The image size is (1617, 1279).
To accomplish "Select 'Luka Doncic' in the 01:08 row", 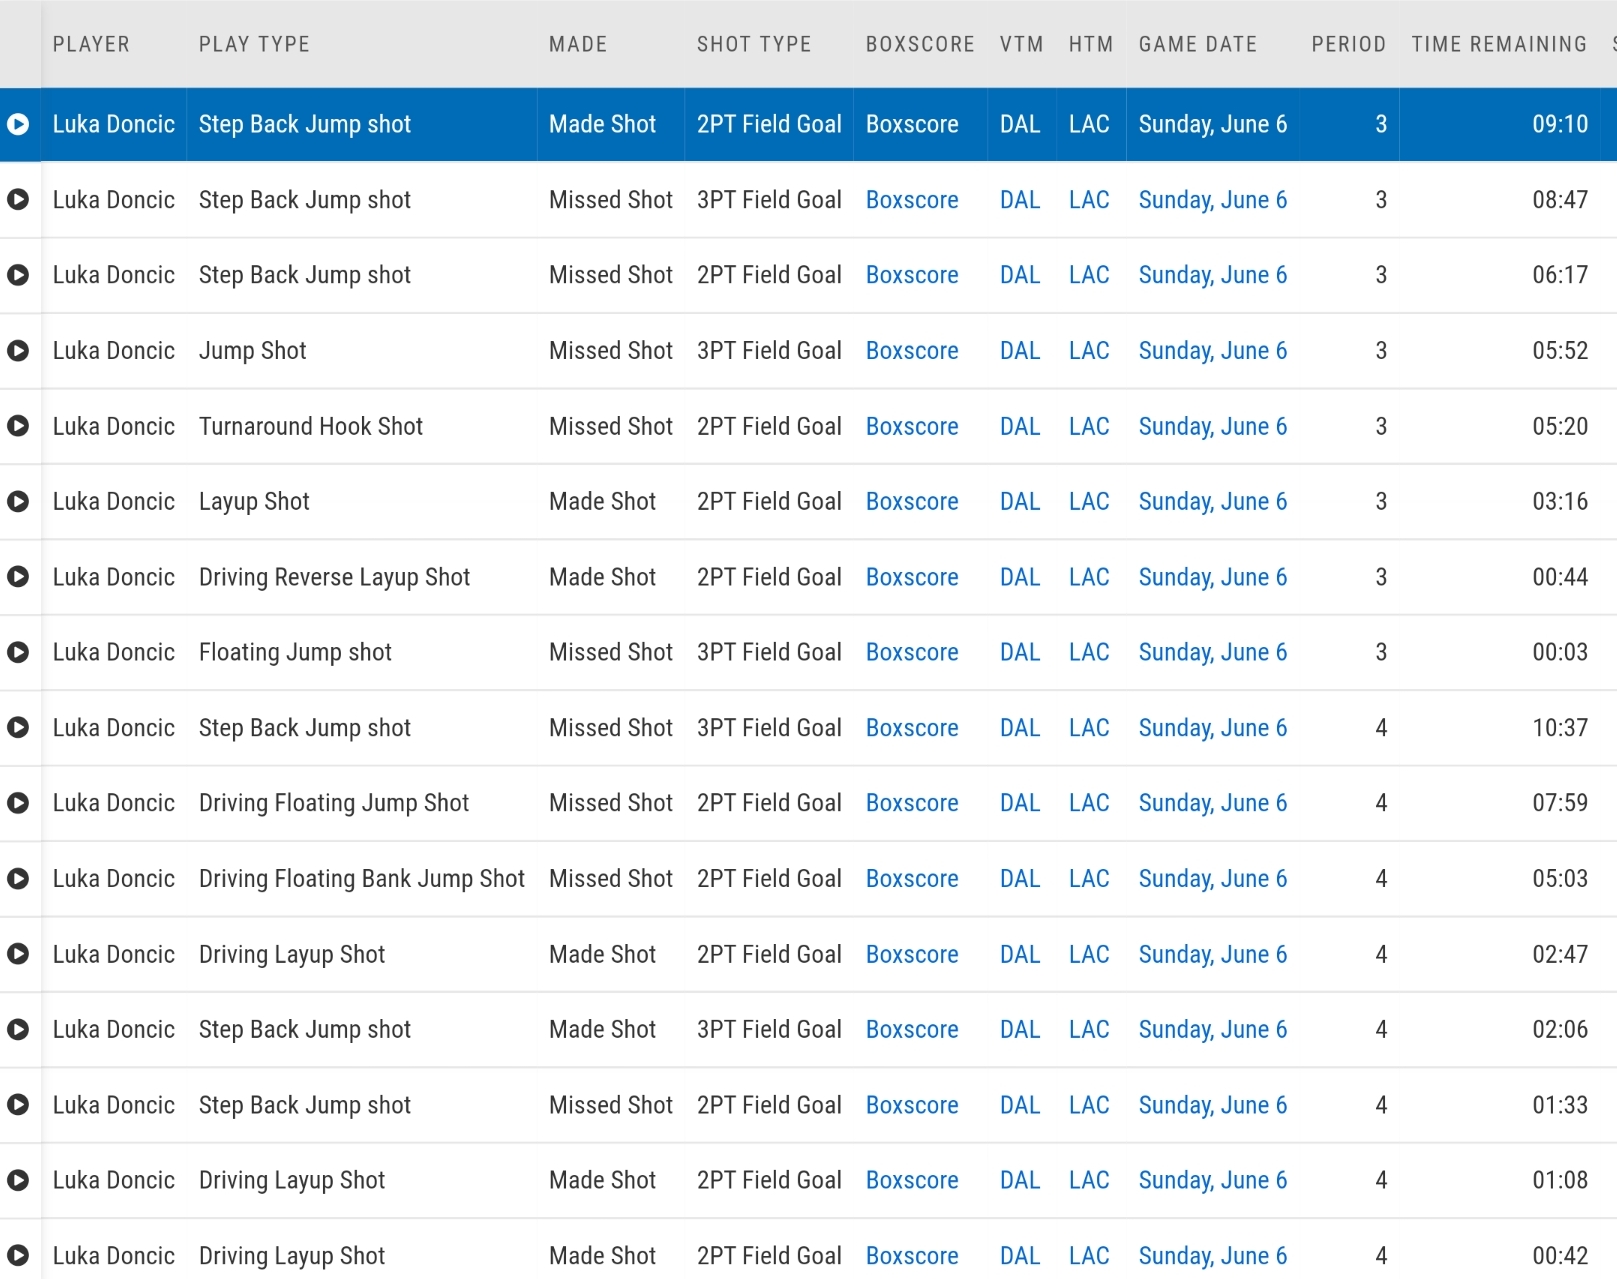I will tap(114, 1180).
